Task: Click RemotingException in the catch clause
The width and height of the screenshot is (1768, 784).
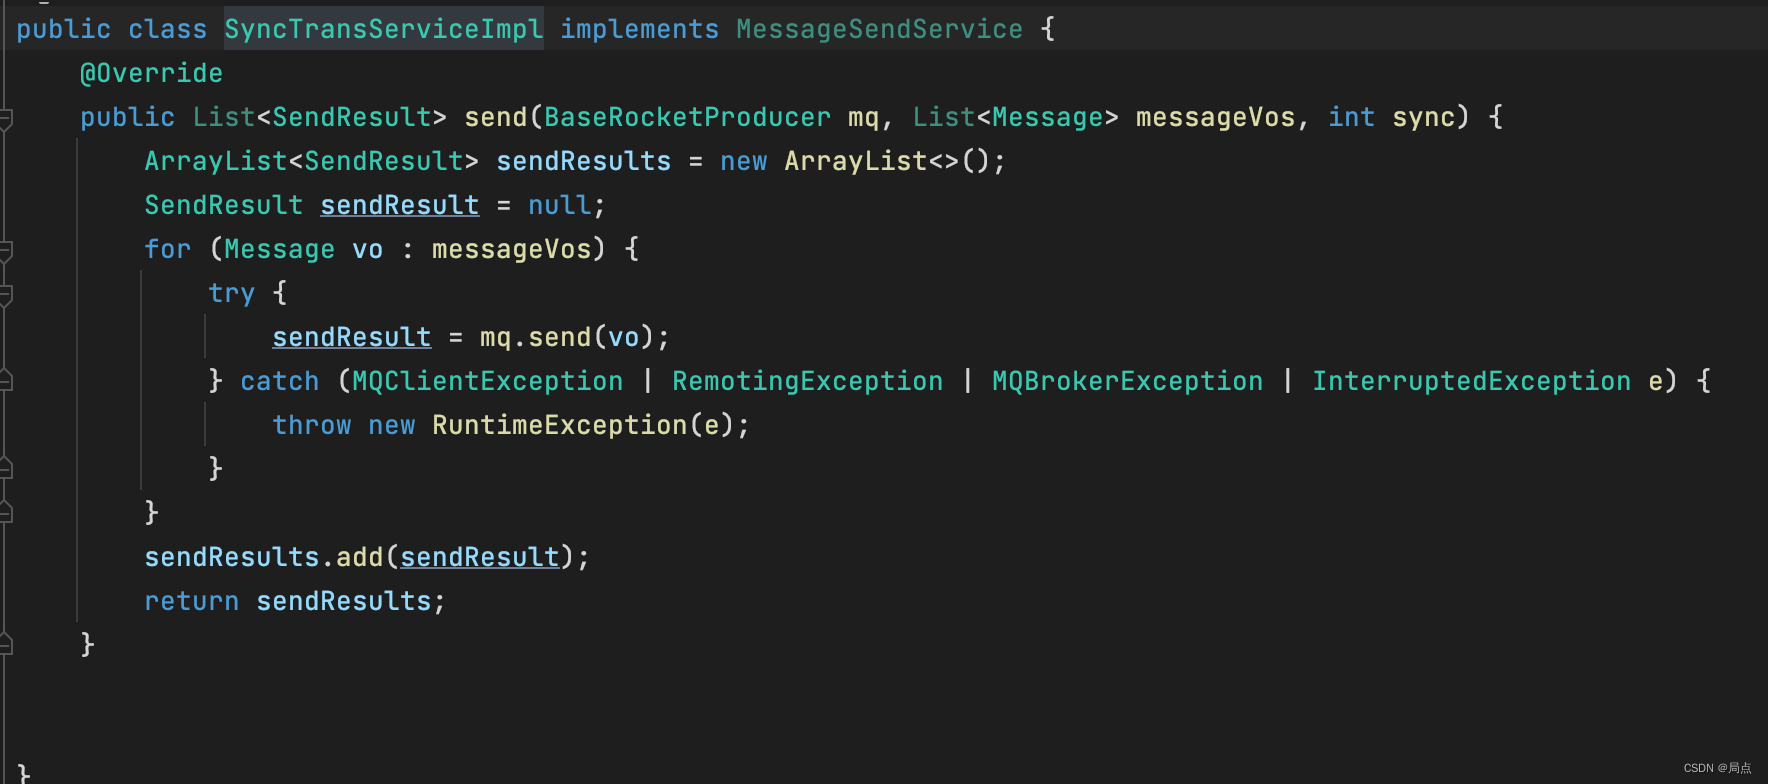Action: click(808, 381)
